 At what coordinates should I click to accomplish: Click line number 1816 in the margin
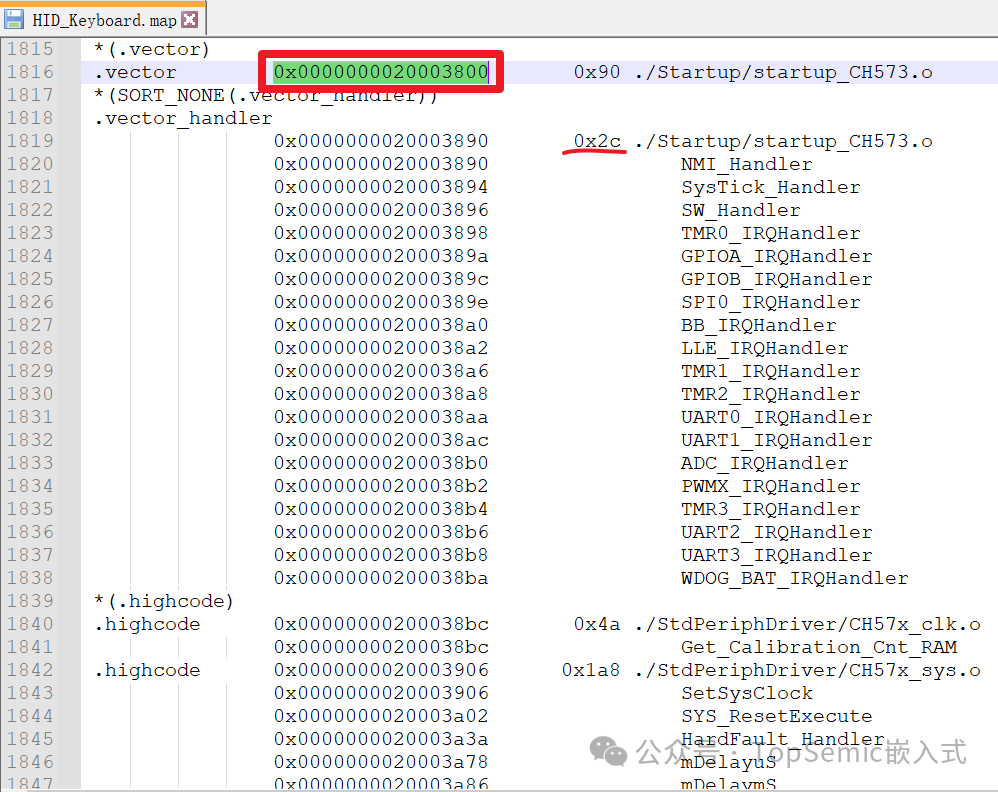[x=30, y=72]
